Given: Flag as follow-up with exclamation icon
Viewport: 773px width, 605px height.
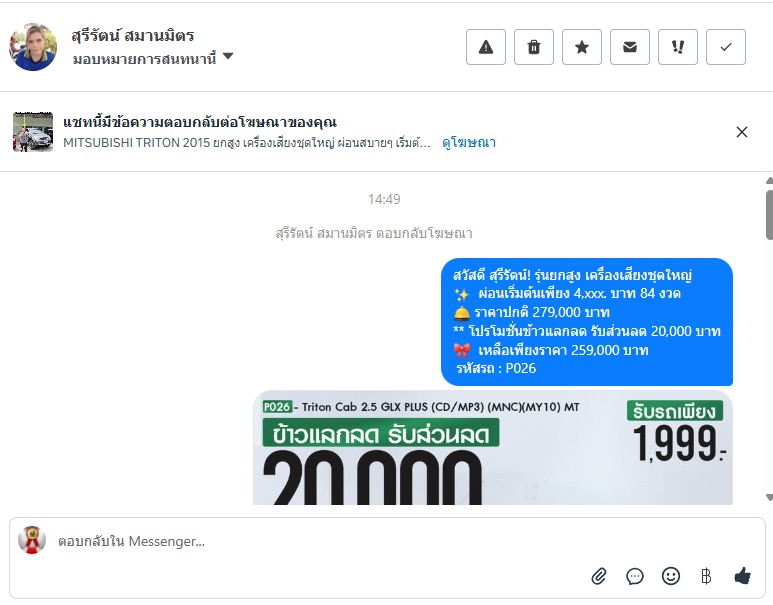Looking at the screenshot, I should point(678,47).
